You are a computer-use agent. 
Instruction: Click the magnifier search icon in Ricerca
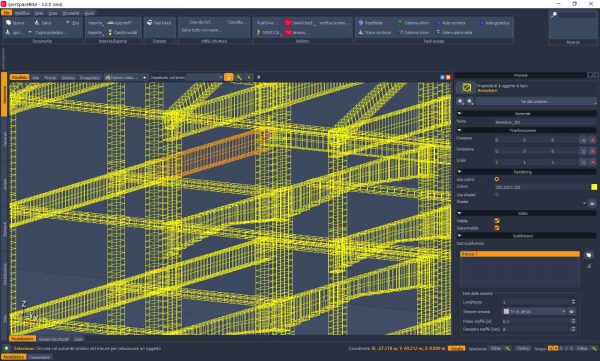coord(554,15)
